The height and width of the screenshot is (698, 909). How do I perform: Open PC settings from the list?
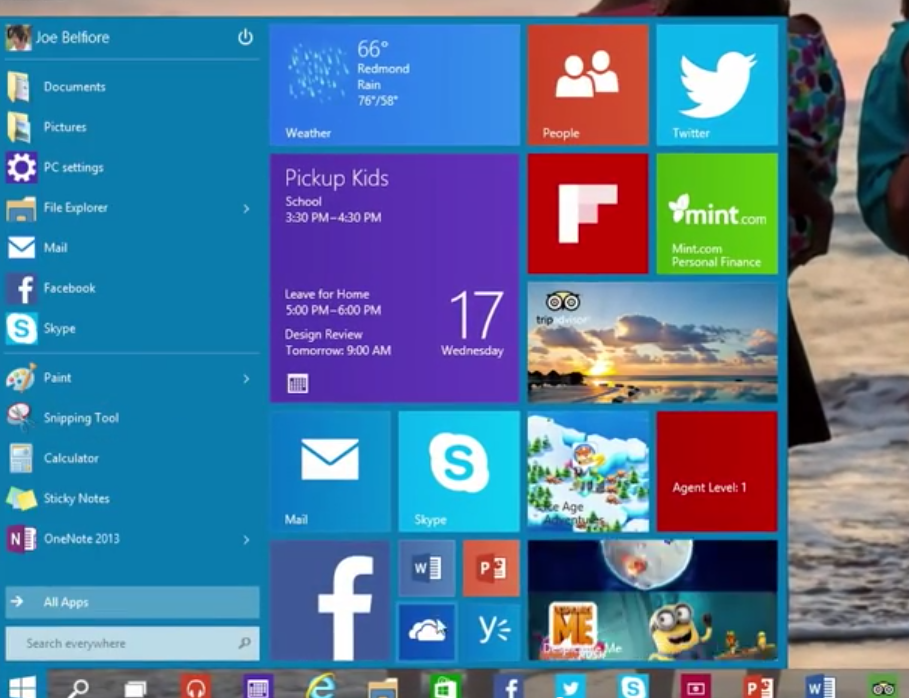pos(132,168)
